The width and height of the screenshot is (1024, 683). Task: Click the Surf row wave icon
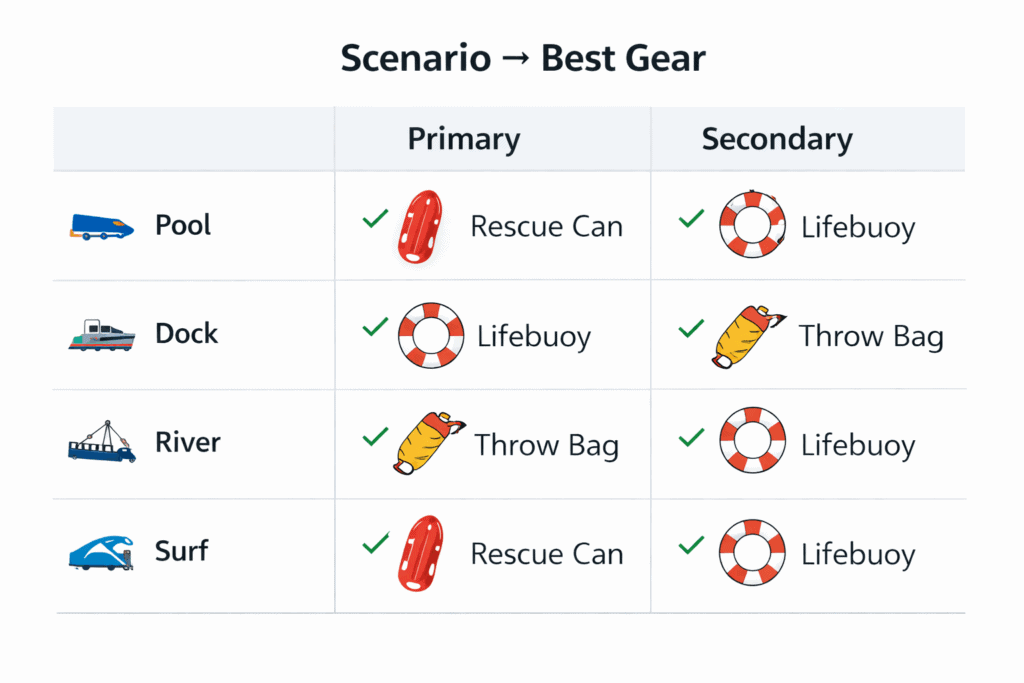pos(101,552)
